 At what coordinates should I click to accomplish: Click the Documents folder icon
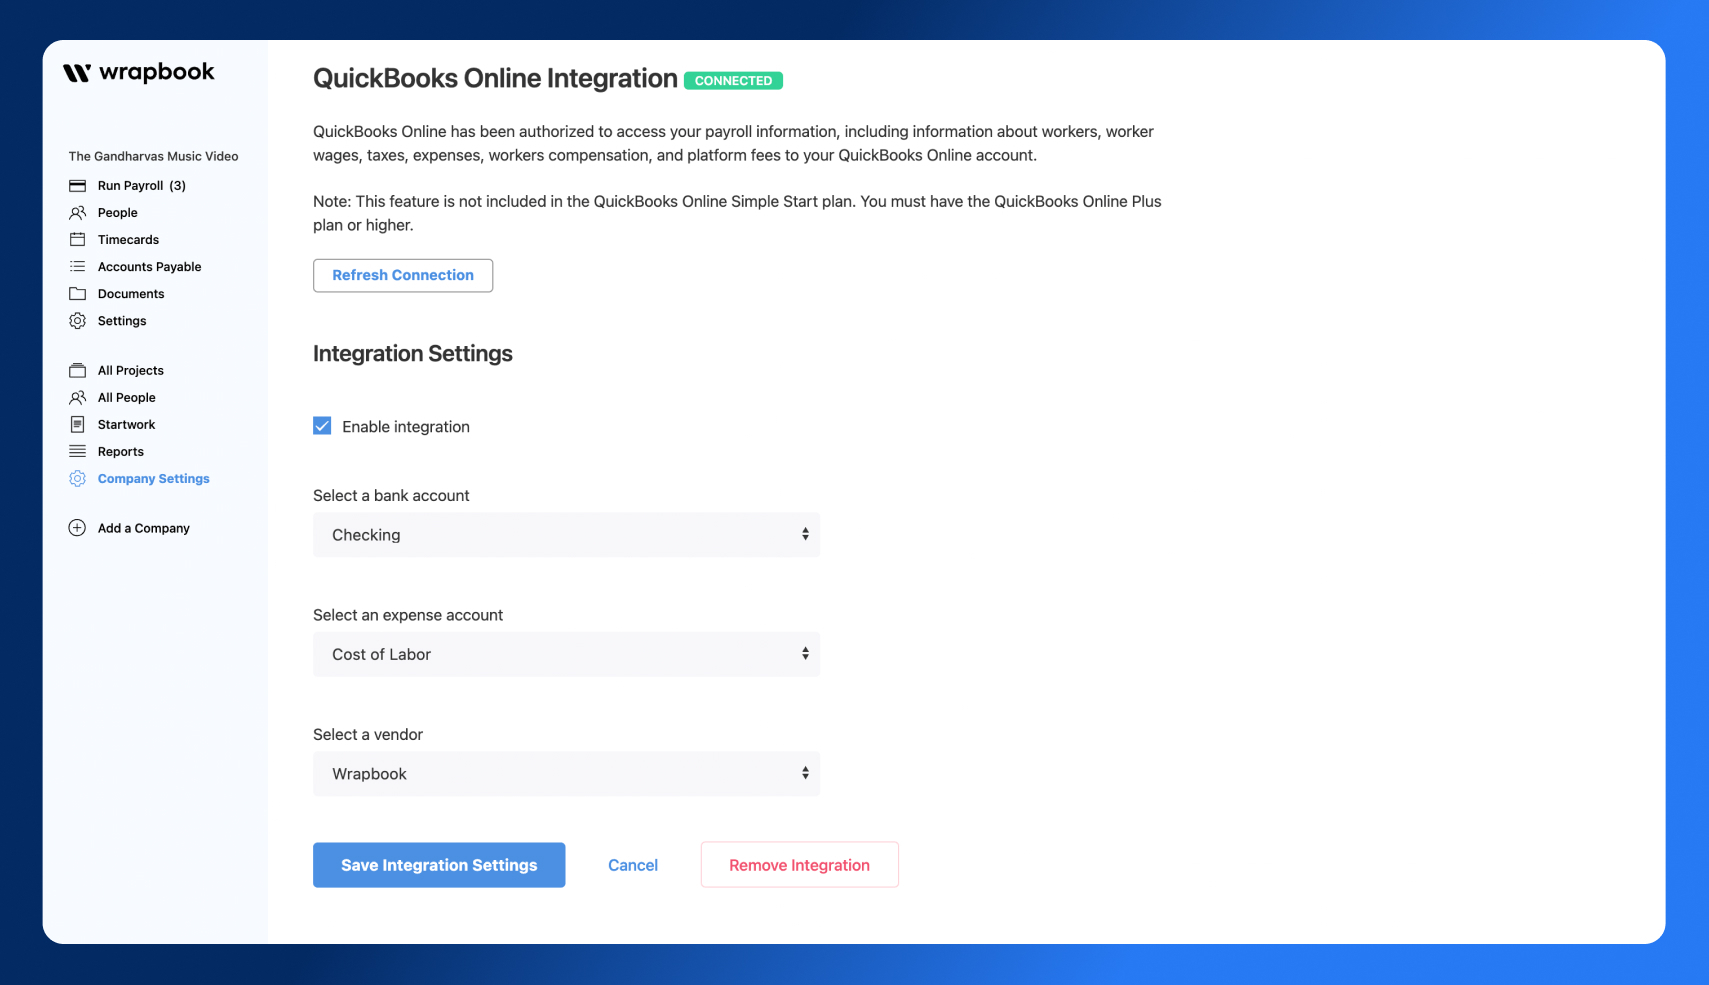pos(77,293)
